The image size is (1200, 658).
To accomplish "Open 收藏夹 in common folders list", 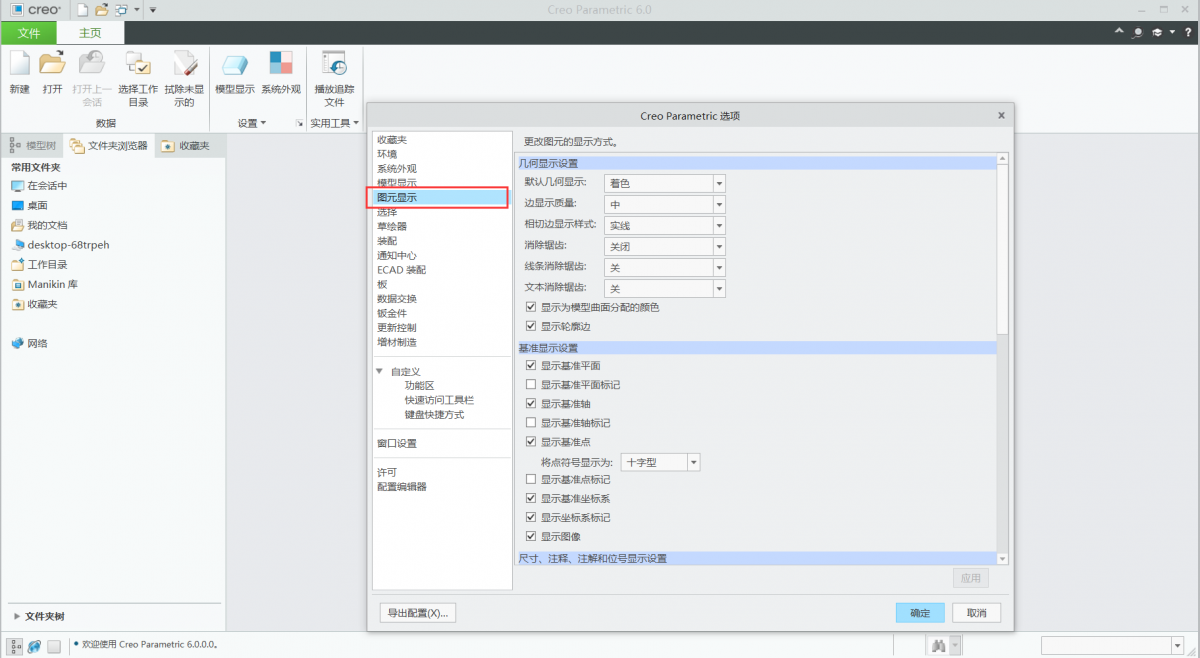I will tap(35, 304).
